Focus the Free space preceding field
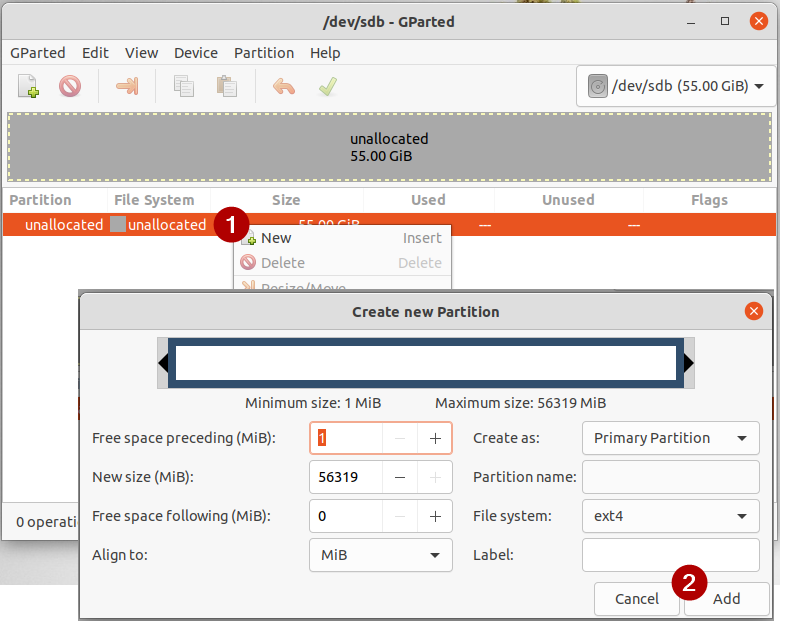 coord(346,438)
